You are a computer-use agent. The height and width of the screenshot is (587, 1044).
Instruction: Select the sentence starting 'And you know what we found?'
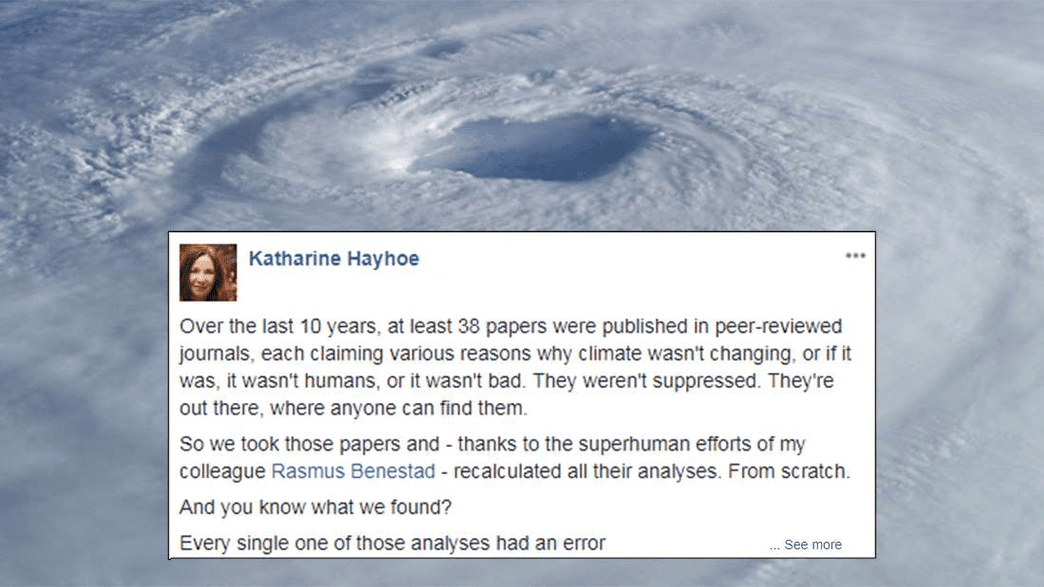(310, 507)
